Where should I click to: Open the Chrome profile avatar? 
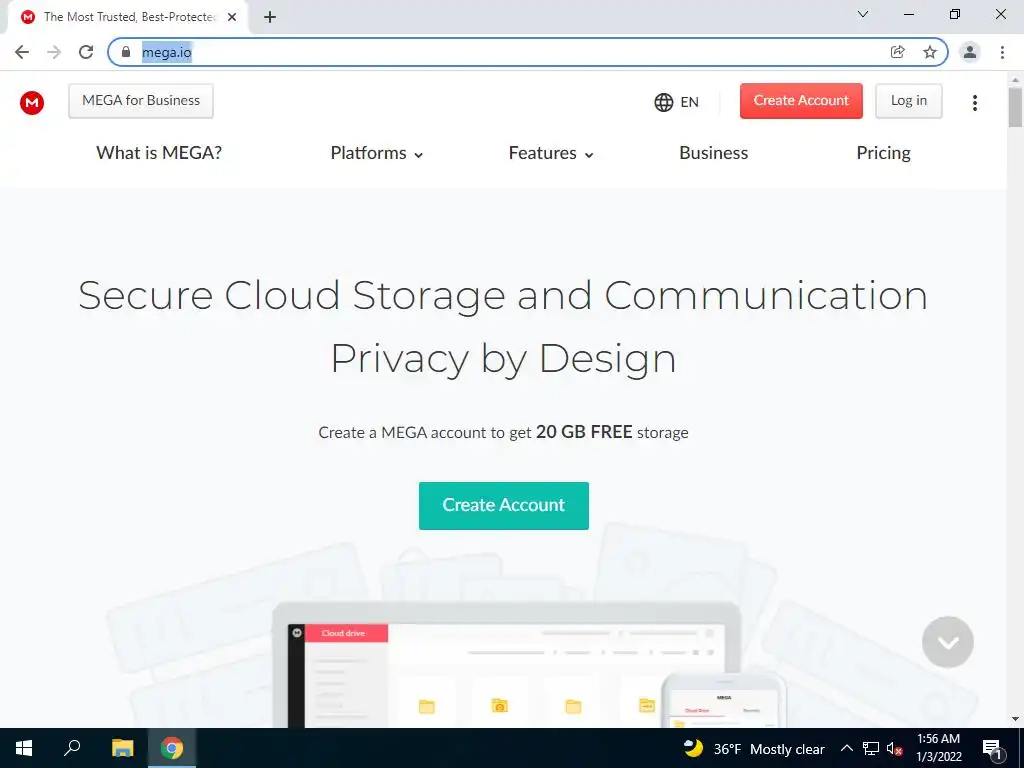coord(970,52)
